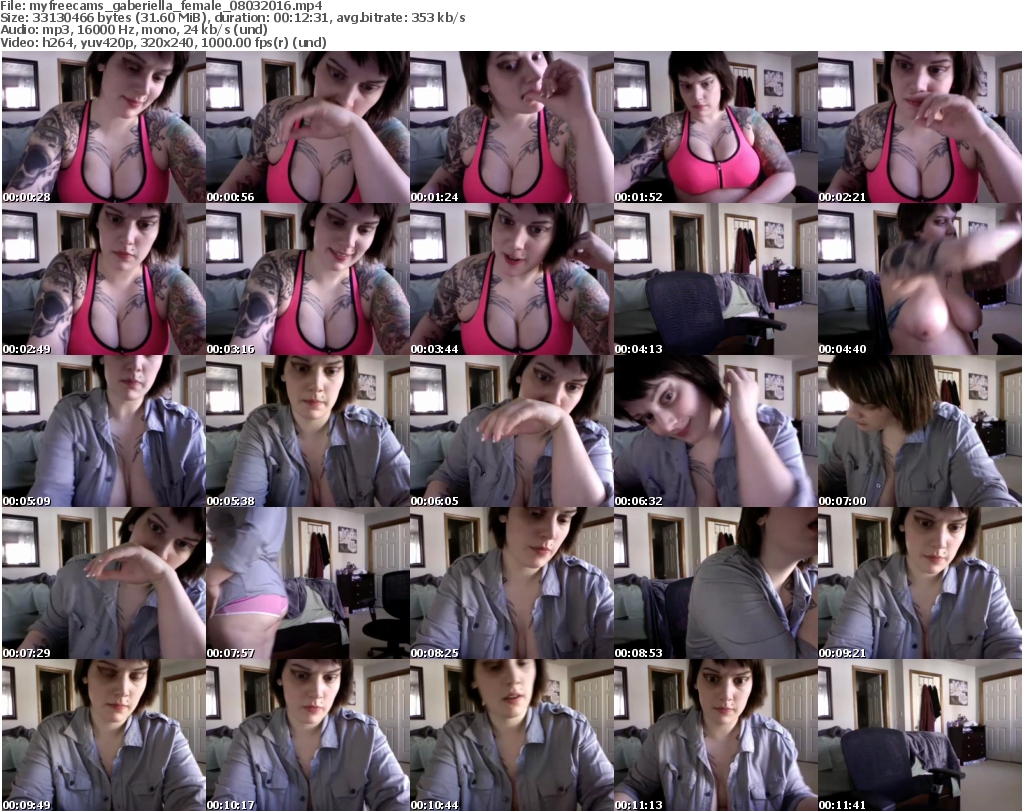Image resolution: width=1024 pixels, height=811 pixels.
Task: Open the thumbnail at 00:01:24
Action: point(511,127)
